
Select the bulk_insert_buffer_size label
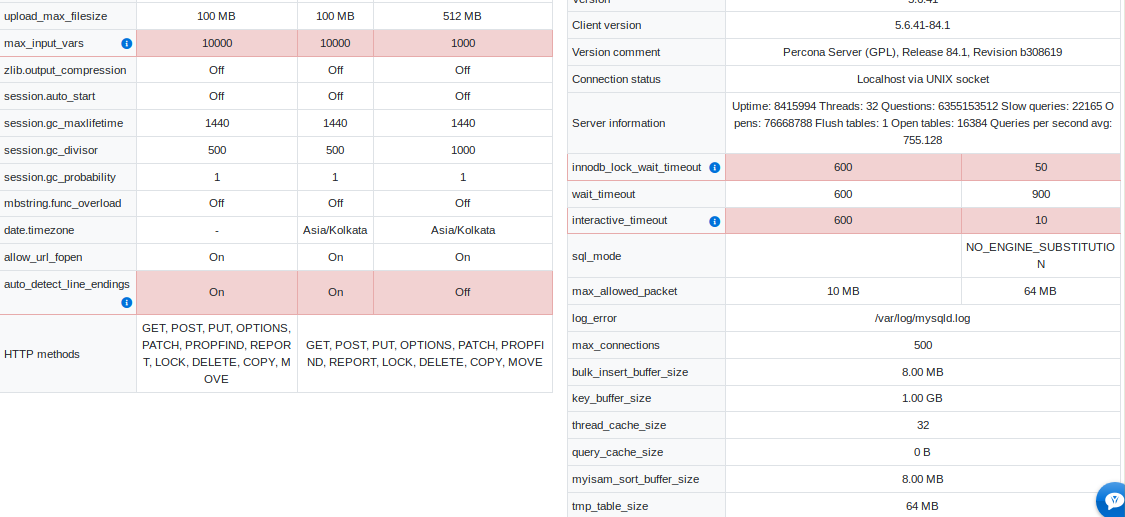point(630,372)
